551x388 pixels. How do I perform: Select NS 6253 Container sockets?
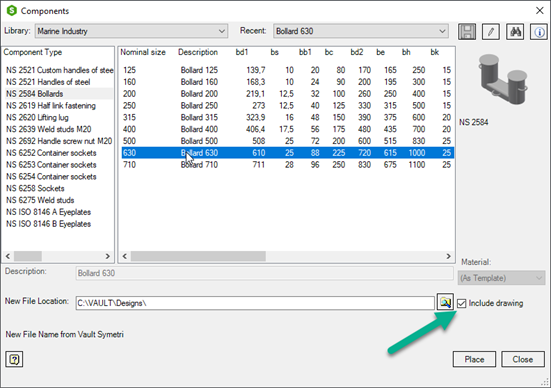coord(51,165)
